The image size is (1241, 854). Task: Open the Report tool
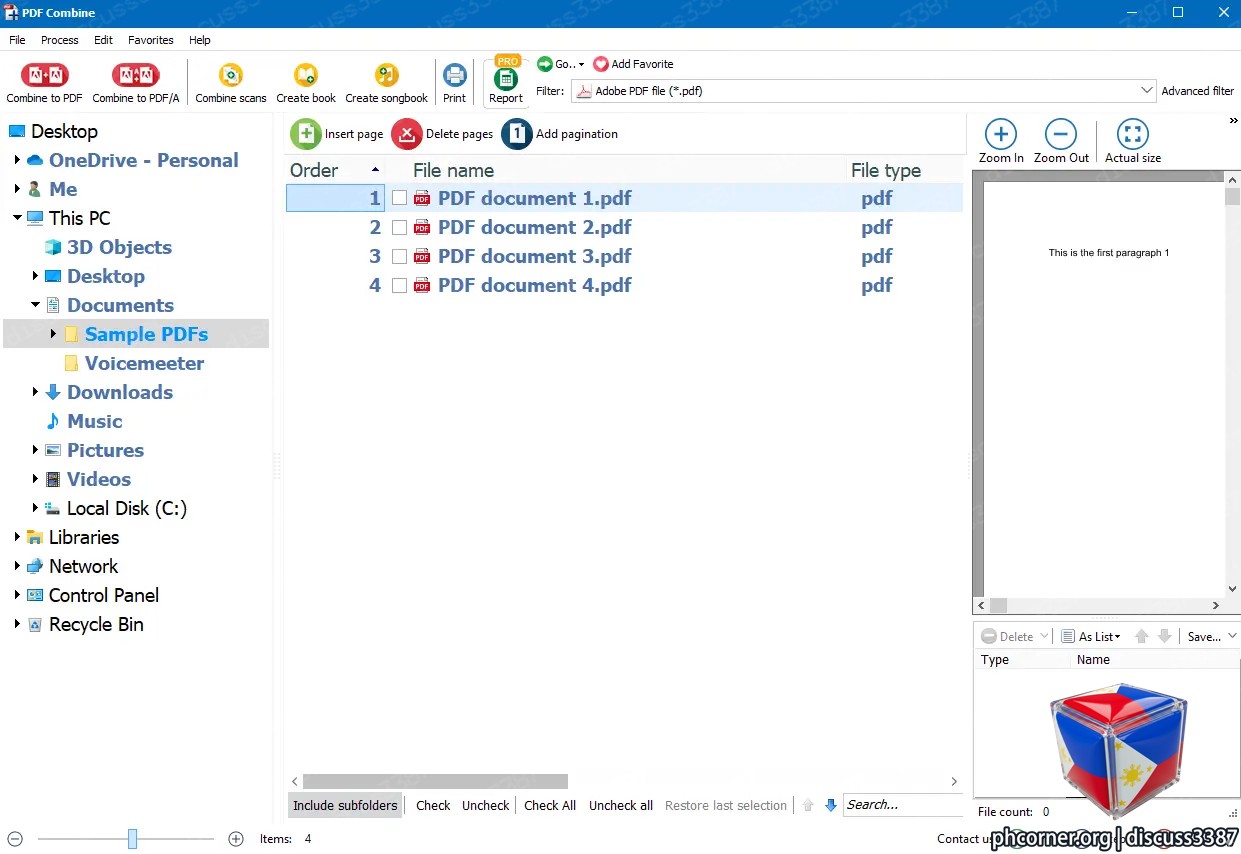(x=506, y=78)
